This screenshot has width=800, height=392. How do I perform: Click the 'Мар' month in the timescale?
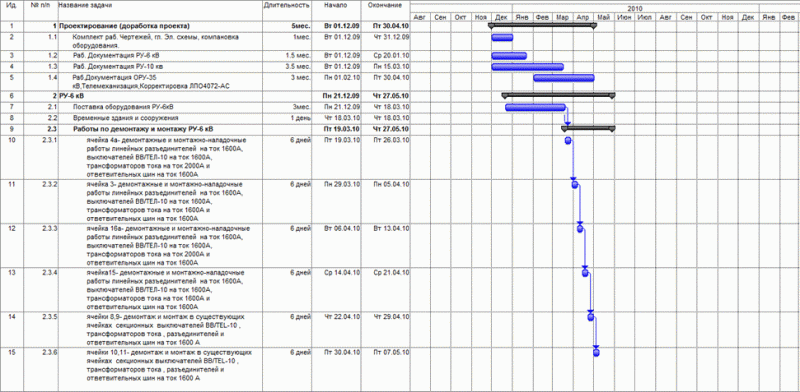[563, 17]
